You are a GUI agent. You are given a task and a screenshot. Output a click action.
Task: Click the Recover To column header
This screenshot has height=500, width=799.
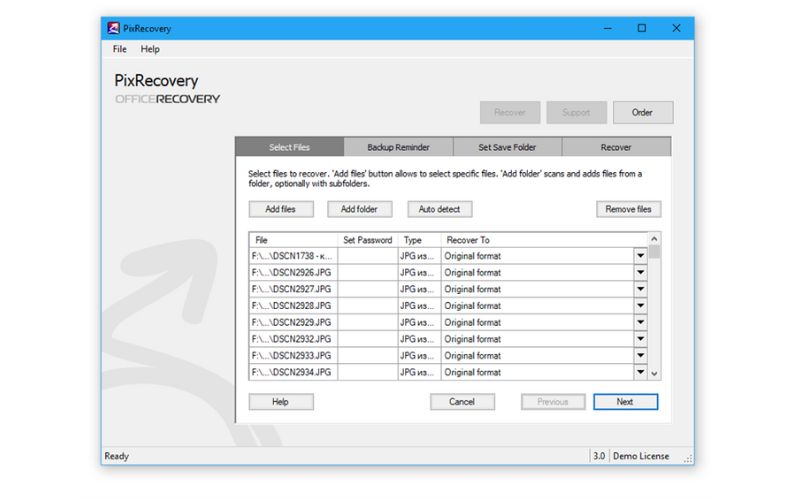click(x=544, y=240)
